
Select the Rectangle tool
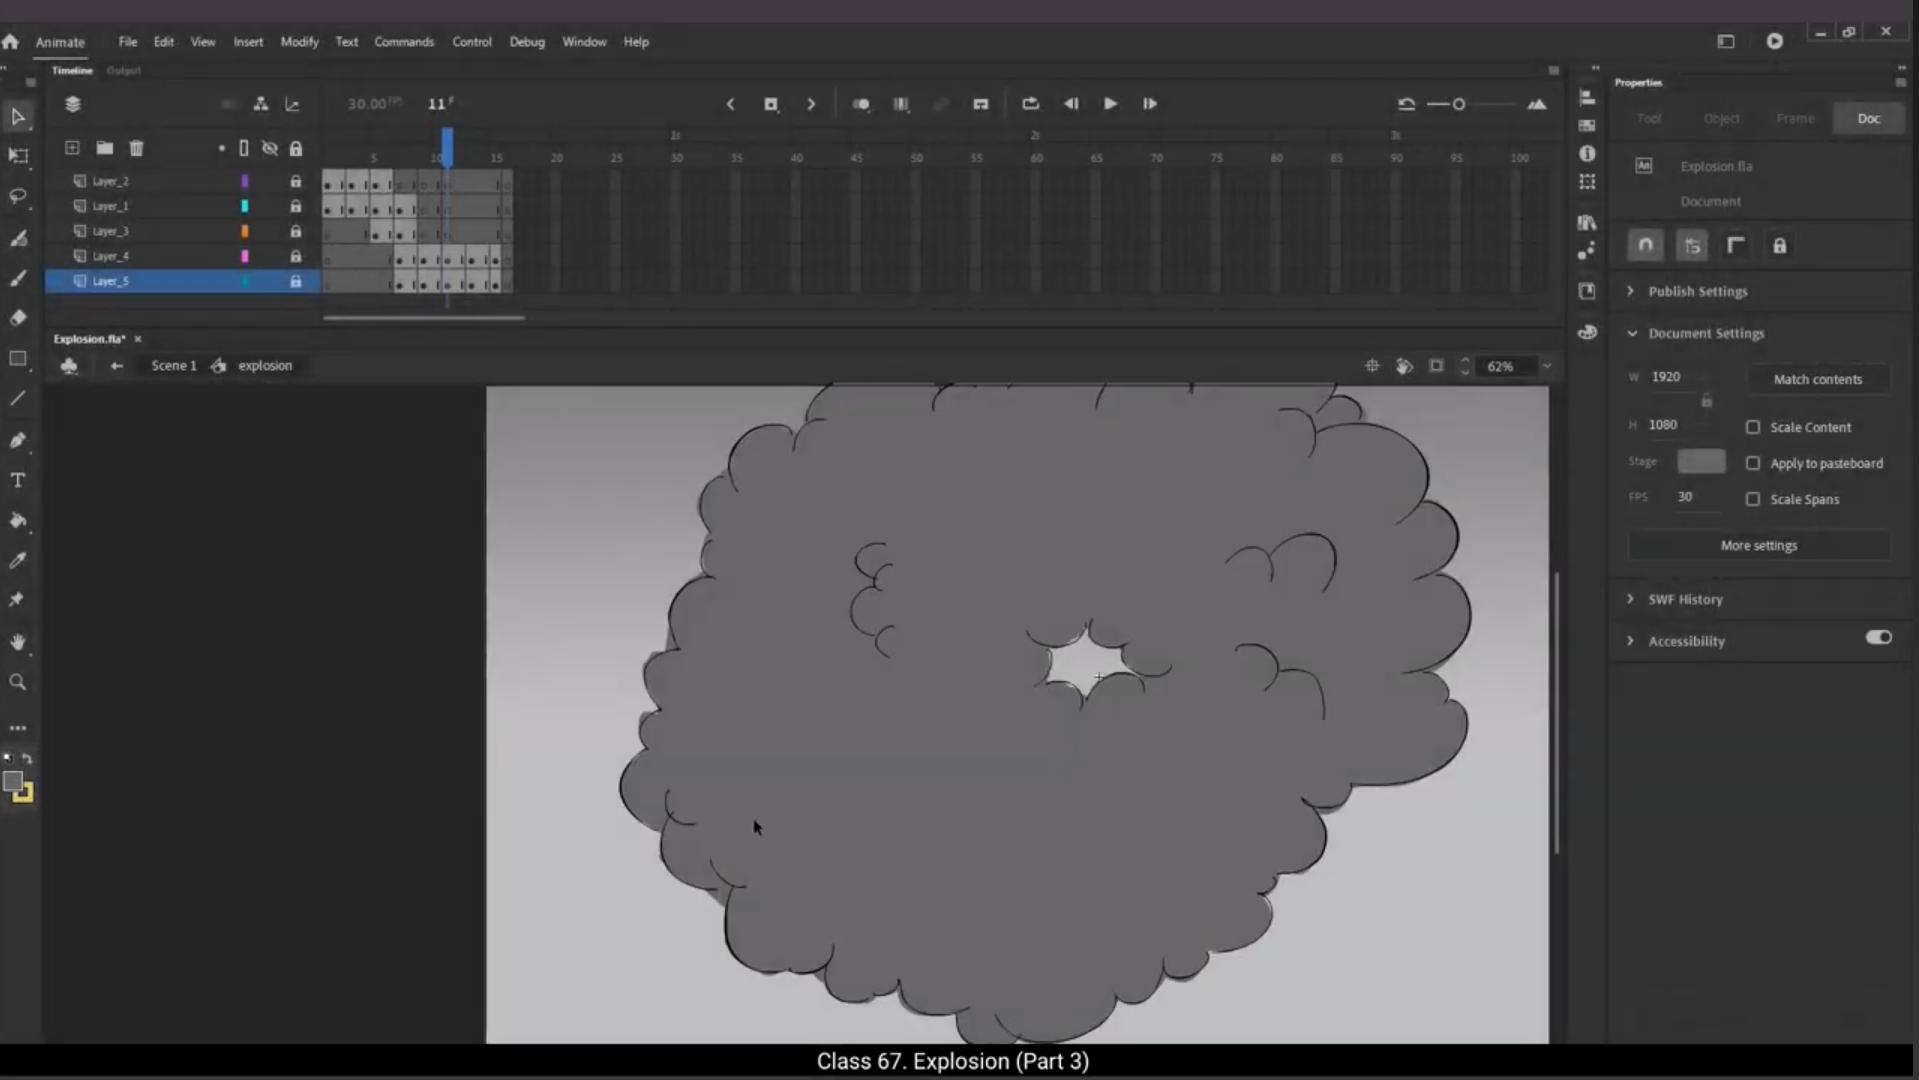point(18,359)
